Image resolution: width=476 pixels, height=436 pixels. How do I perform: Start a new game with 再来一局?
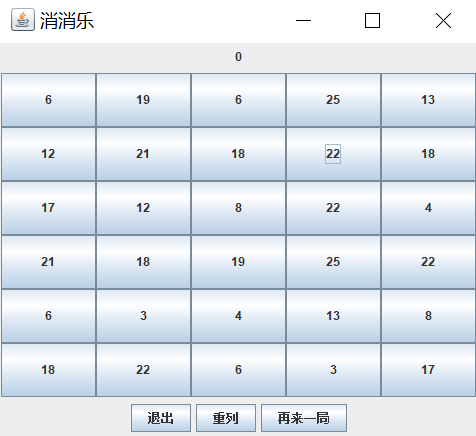pyautogui.click(x=304, y=418)
